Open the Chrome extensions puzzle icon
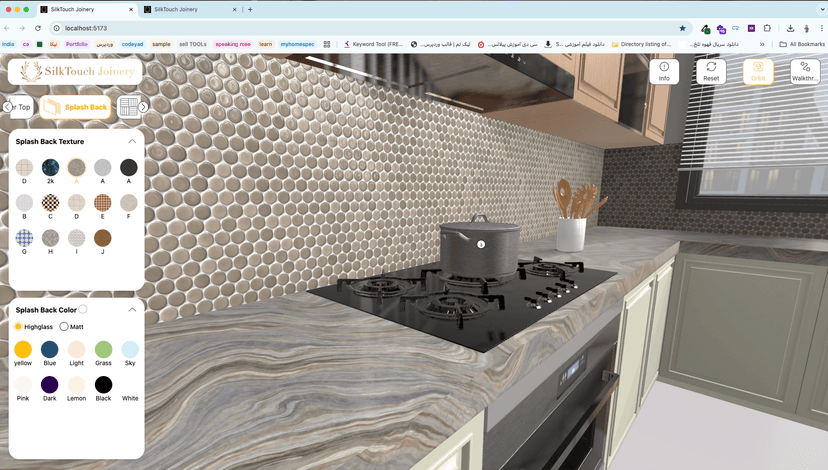 (x=767, y=28)
